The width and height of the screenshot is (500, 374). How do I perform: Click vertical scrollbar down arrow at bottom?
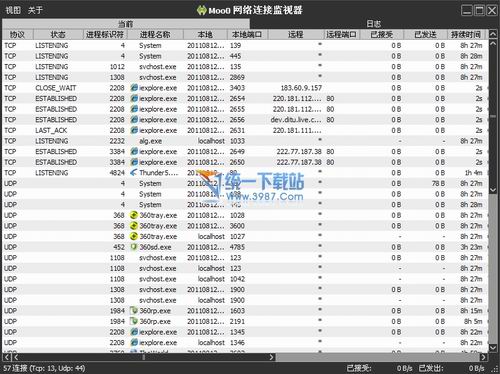click(493, 348)
